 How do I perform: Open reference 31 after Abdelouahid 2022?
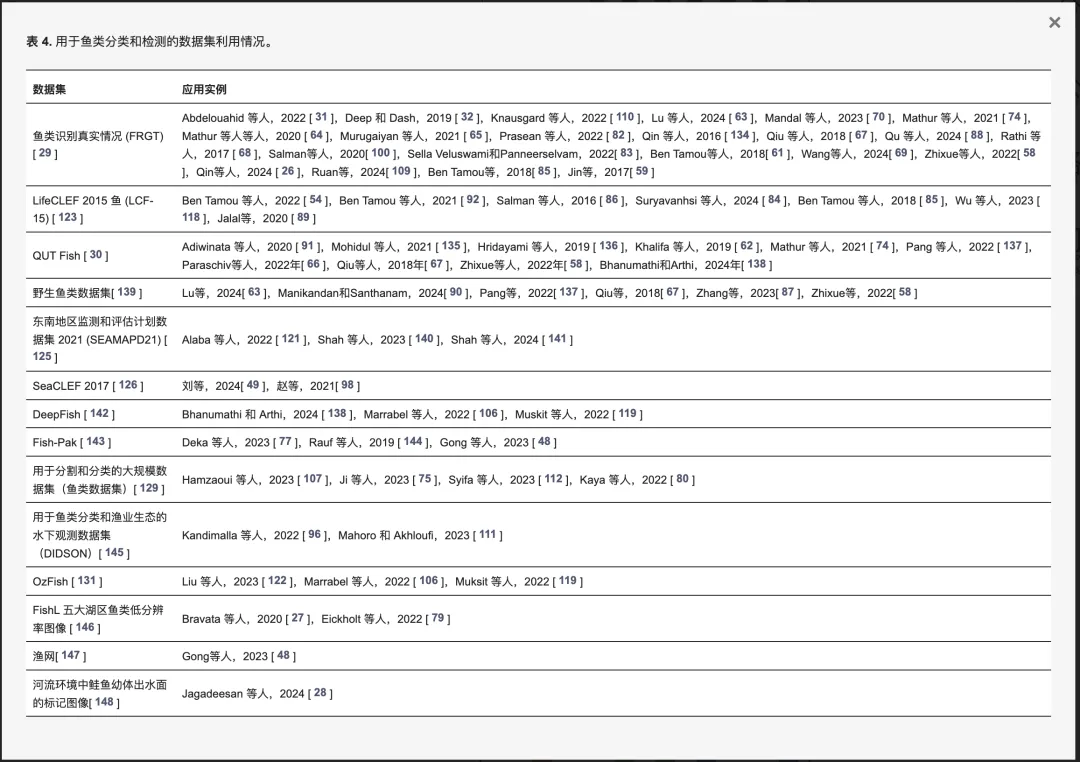(x=322, y=117)
